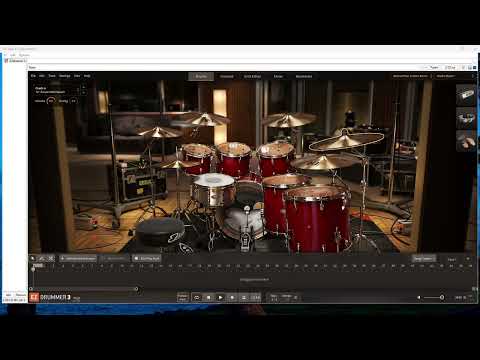Open the Edit menu
This screenshot has width=480, height=360.
tap(42, 76)
